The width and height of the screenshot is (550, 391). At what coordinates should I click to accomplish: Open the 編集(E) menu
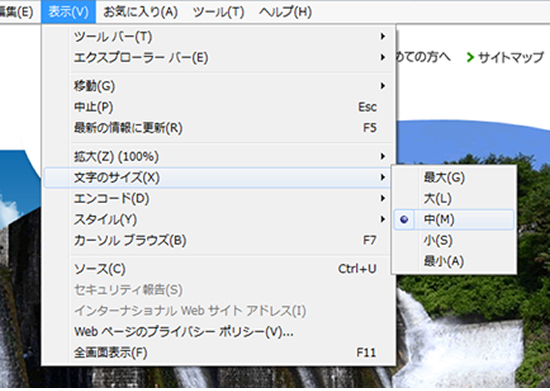click(16, 12)
